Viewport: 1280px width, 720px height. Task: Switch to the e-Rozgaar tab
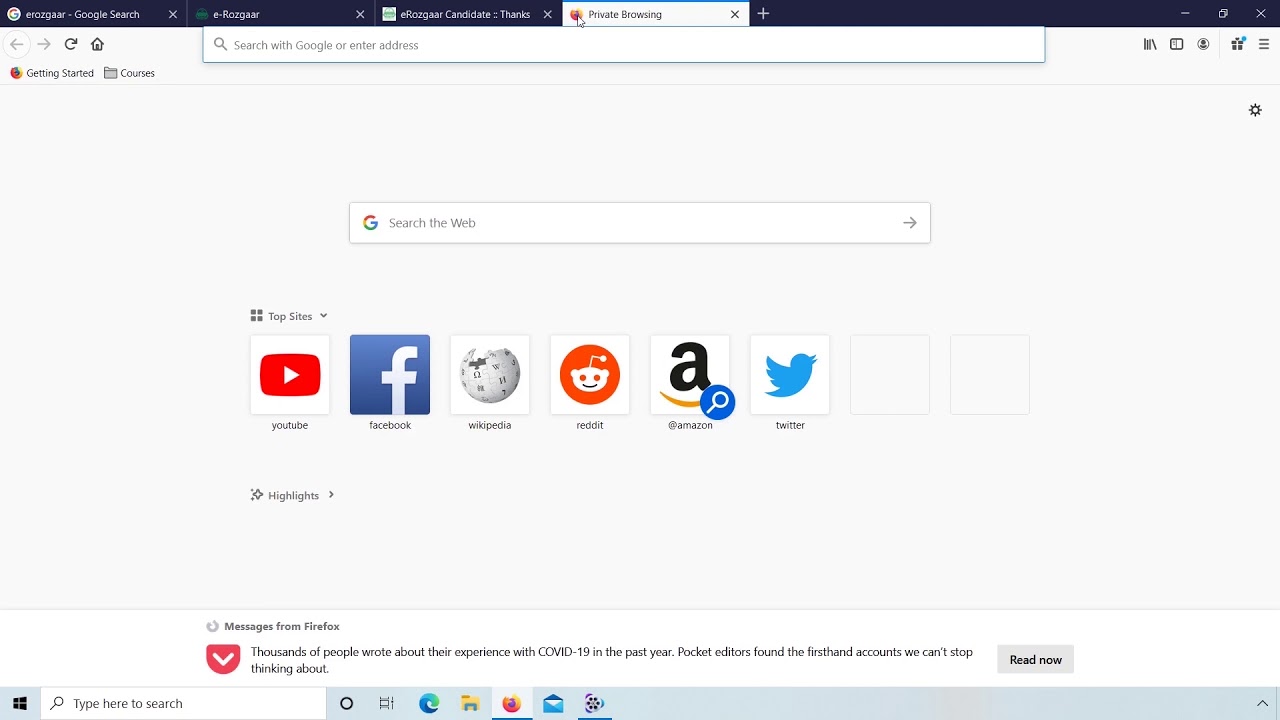coord(281,14)
